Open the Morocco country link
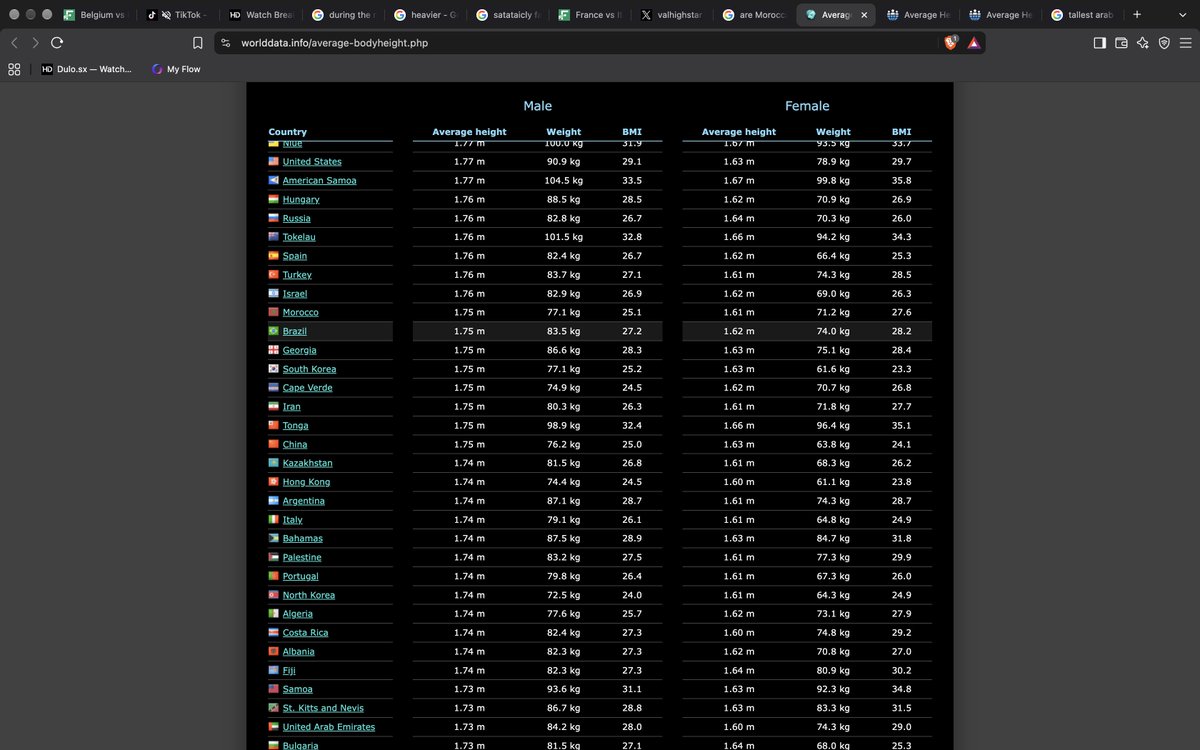Image resolution: width=1200 pixels, height=750 pixels. tap(301, 313)
